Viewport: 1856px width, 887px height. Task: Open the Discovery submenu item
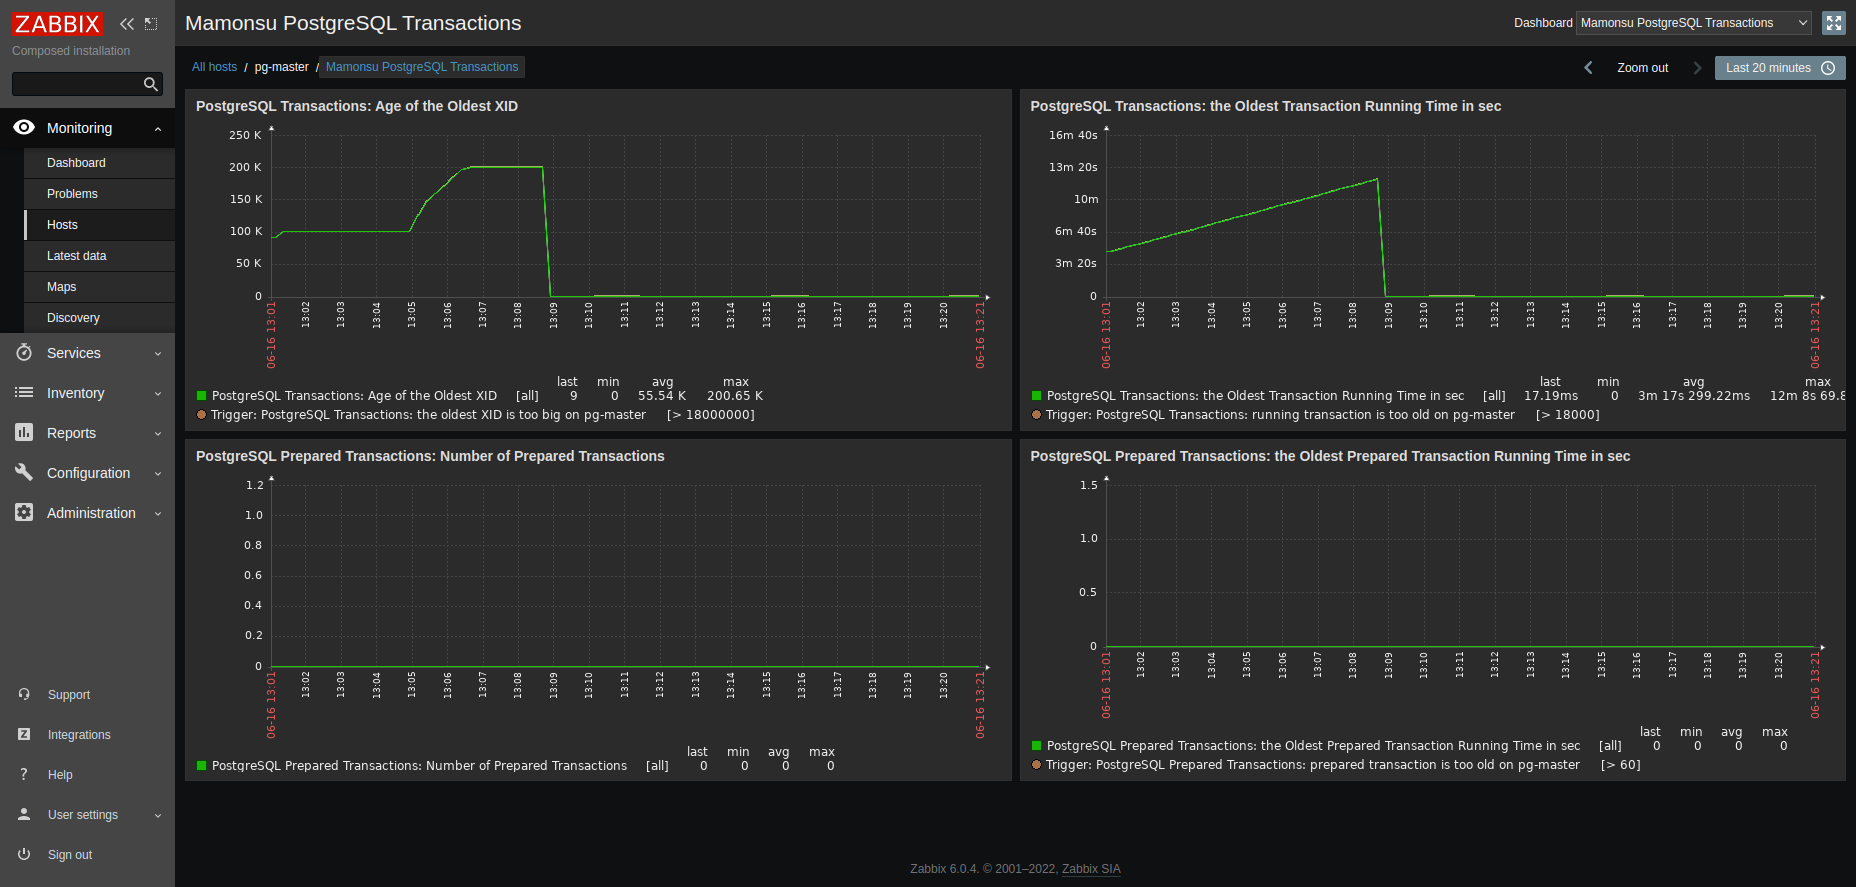click(x=99, y=318)
